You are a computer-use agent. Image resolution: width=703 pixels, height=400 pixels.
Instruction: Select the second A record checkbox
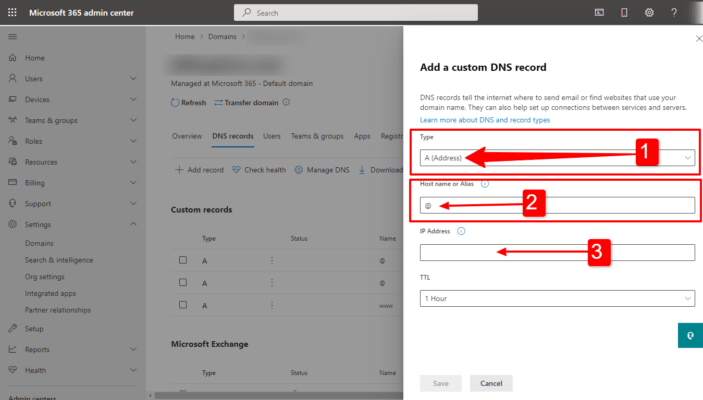pos(182,282)
